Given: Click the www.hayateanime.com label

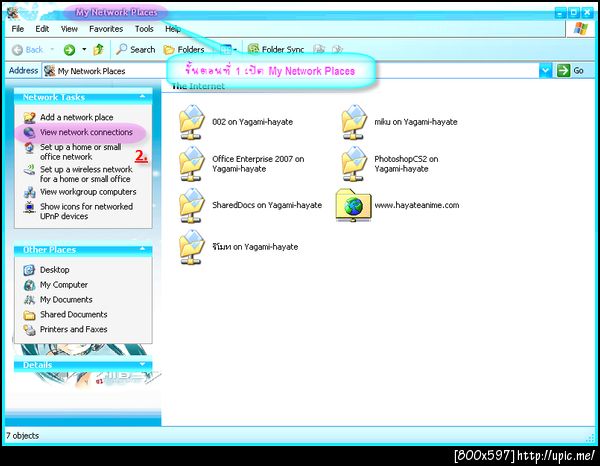Looking at the screenshot, I should pos(417,205).
